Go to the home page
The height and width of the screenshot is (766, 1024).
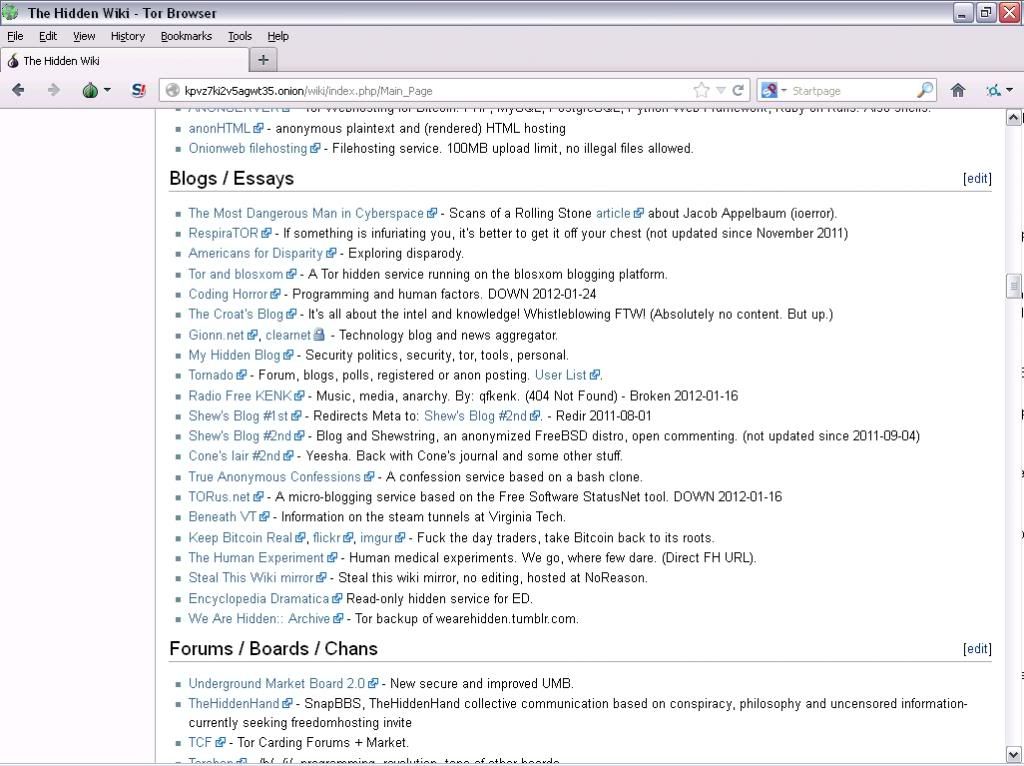tap(958, 90)
